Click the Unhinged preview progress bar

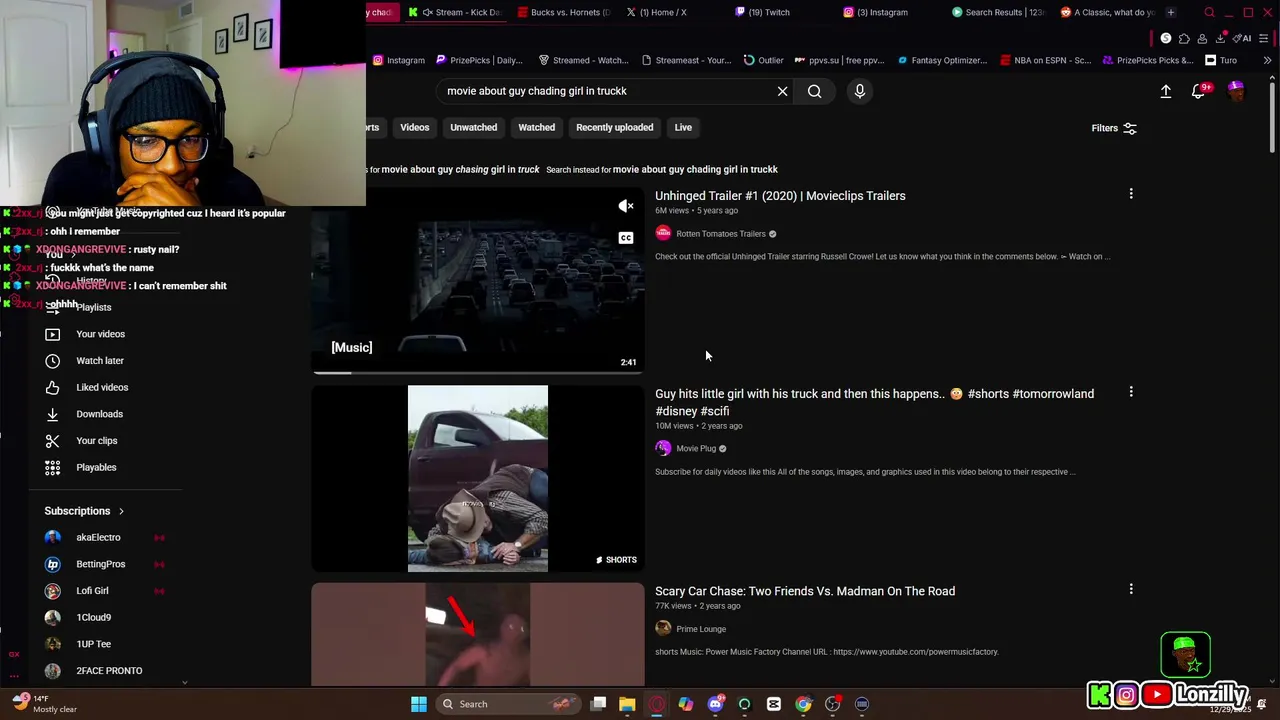478,372
